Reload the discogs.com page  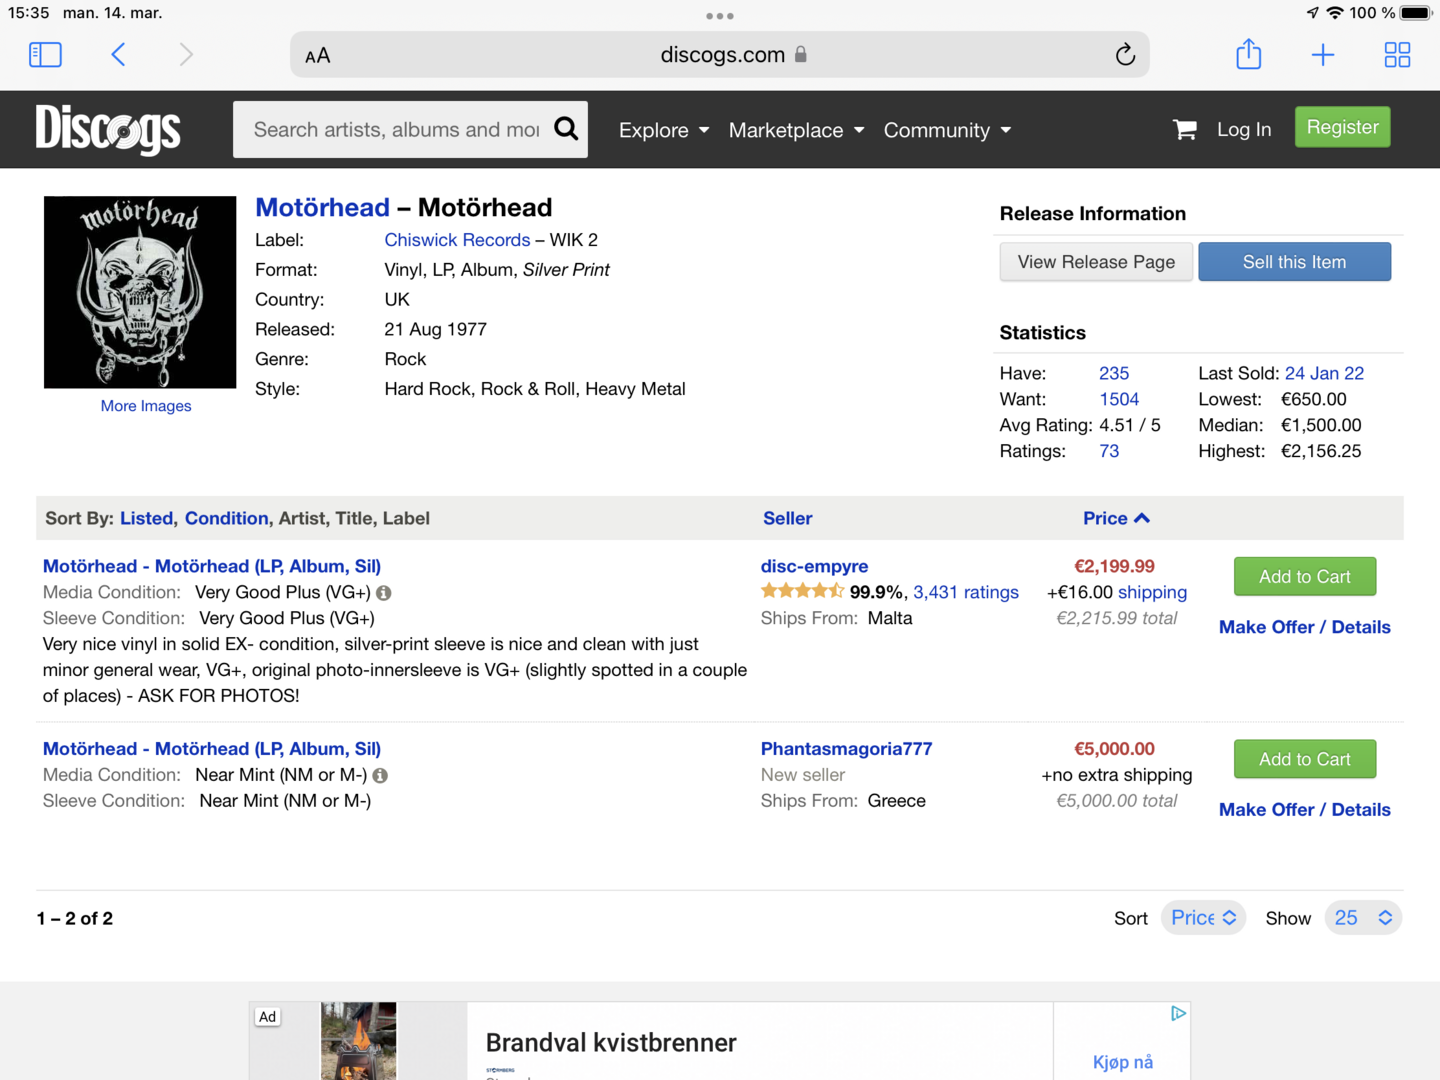[1125, 55]
